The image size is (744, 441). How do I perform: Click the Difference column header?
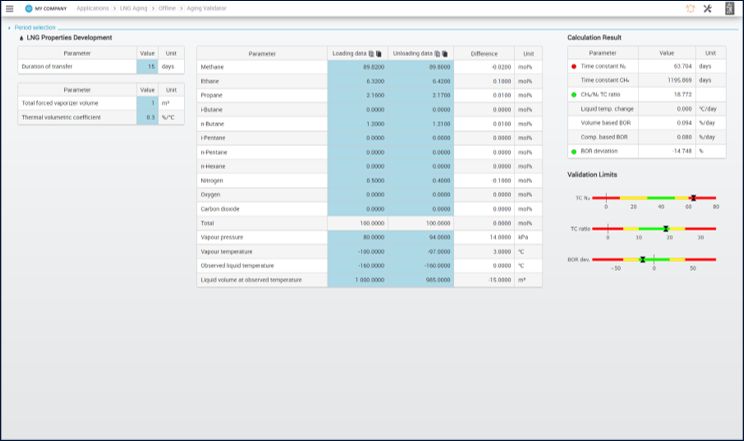(484, 54)
